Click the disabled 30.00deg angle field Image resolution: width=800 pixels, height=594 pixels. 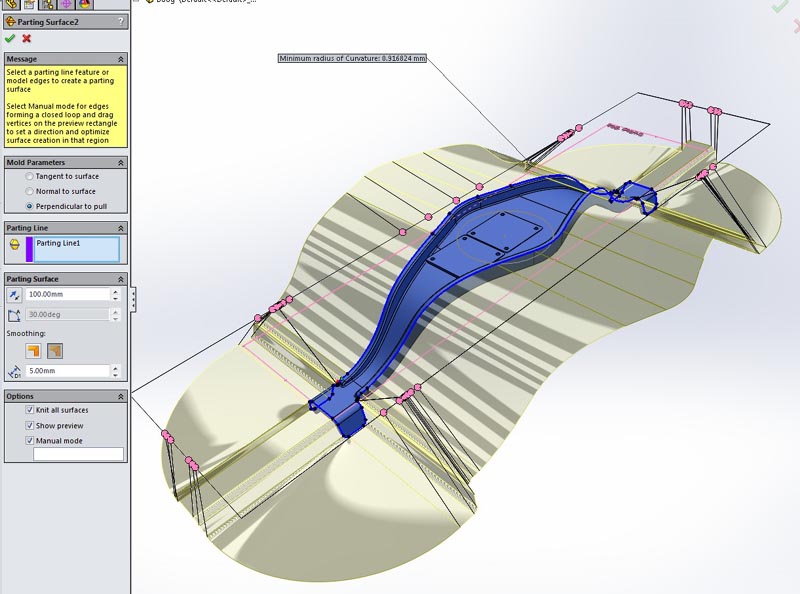click(67, 314)
